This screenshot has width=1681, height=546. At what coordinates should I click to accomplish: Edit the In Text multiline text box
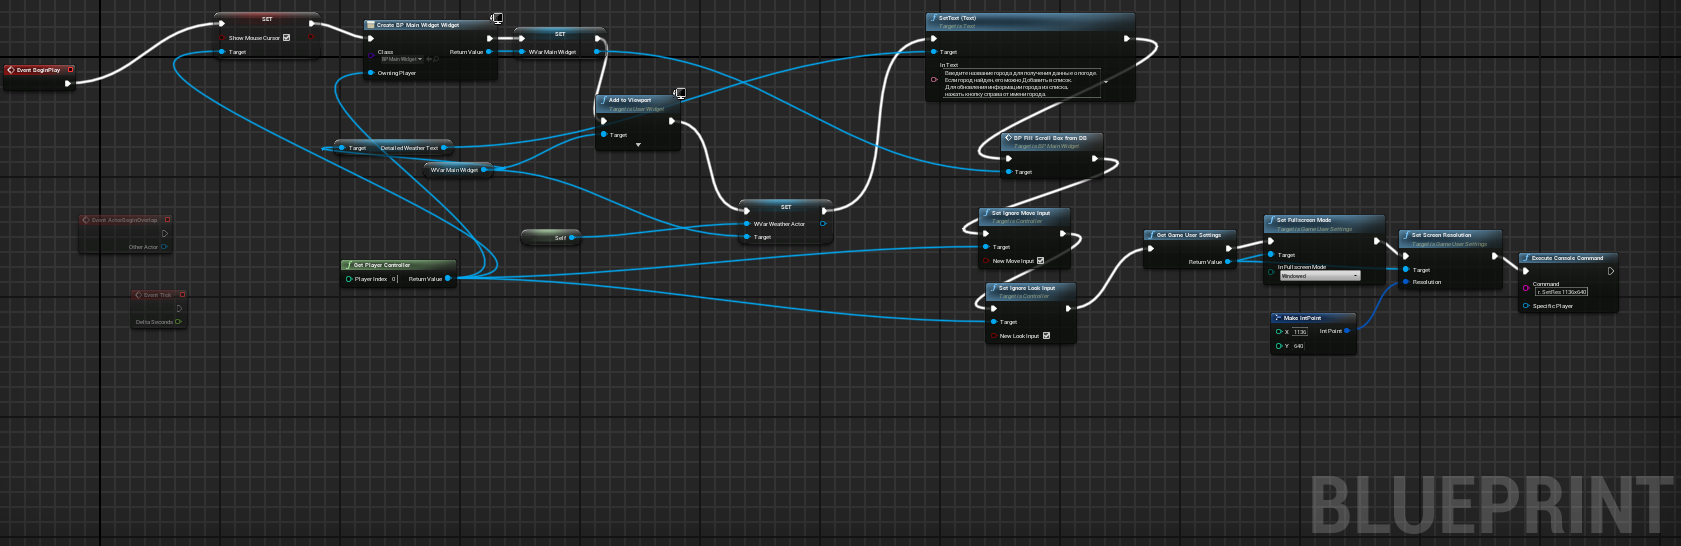(x=1021, y=84)
